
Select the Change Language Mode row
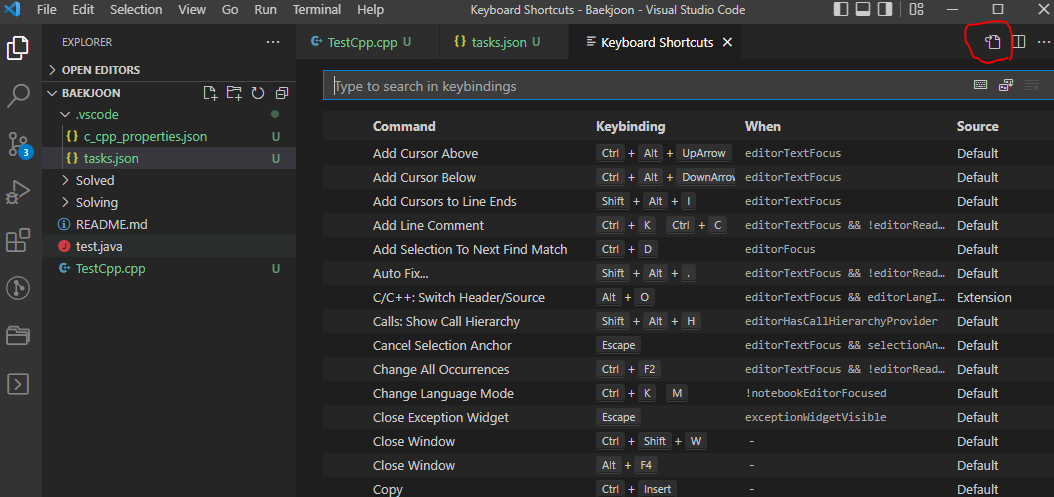click(x=688, y=393)
